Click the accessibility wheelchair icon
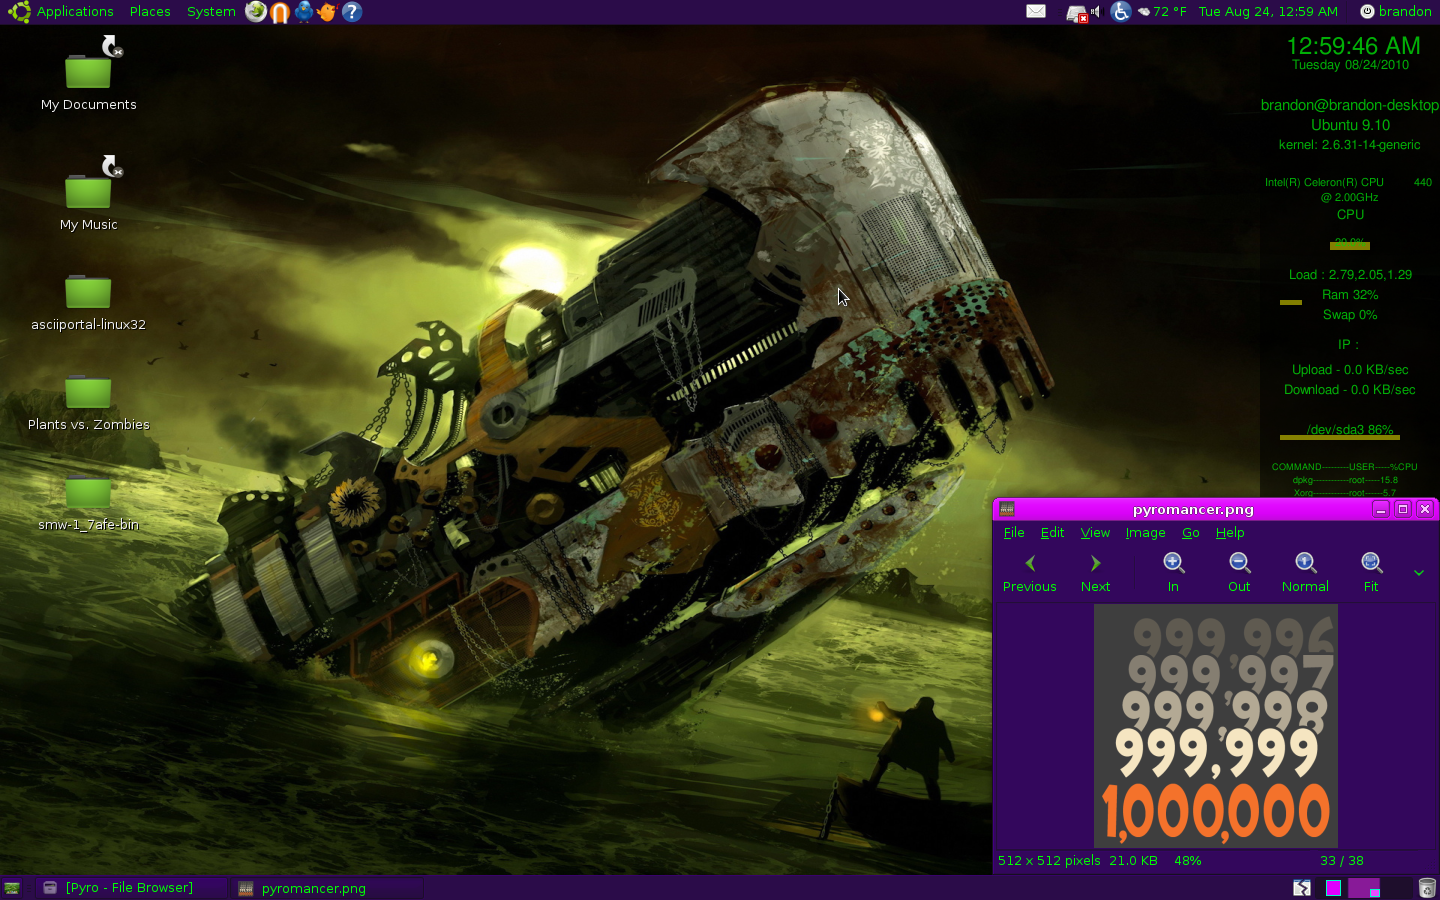1440x900 pixels. coord(1120,12)
